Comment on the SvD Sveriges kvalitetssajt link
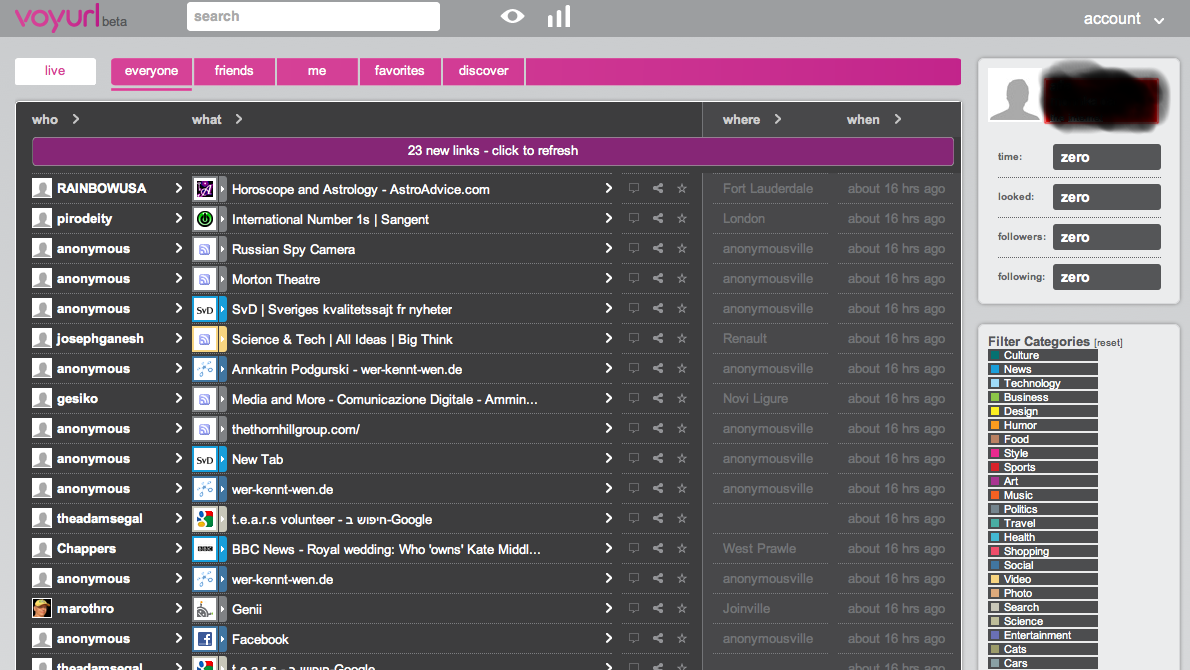The width and height of the screenshot is (1190, 670). [x=634, y=308]
